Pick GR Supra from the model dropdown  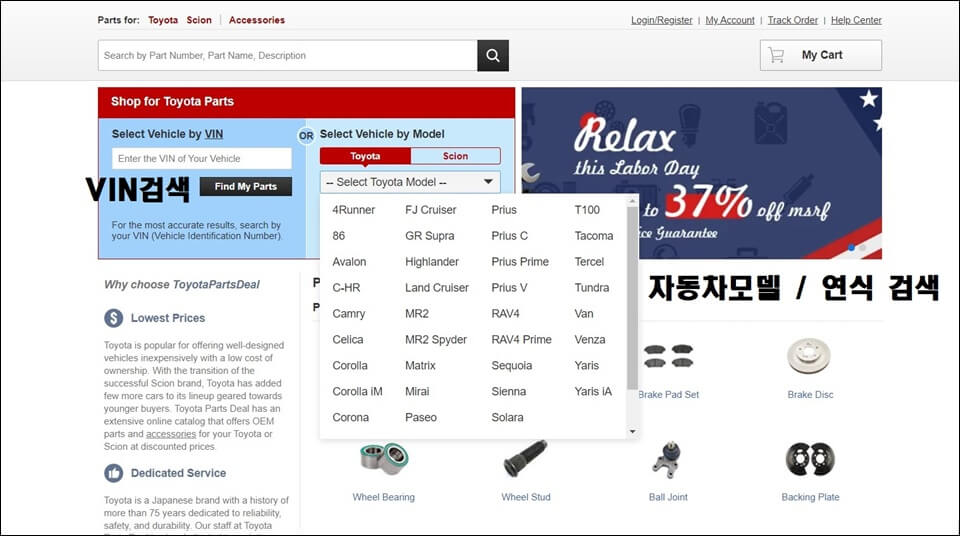click(429, 236)
